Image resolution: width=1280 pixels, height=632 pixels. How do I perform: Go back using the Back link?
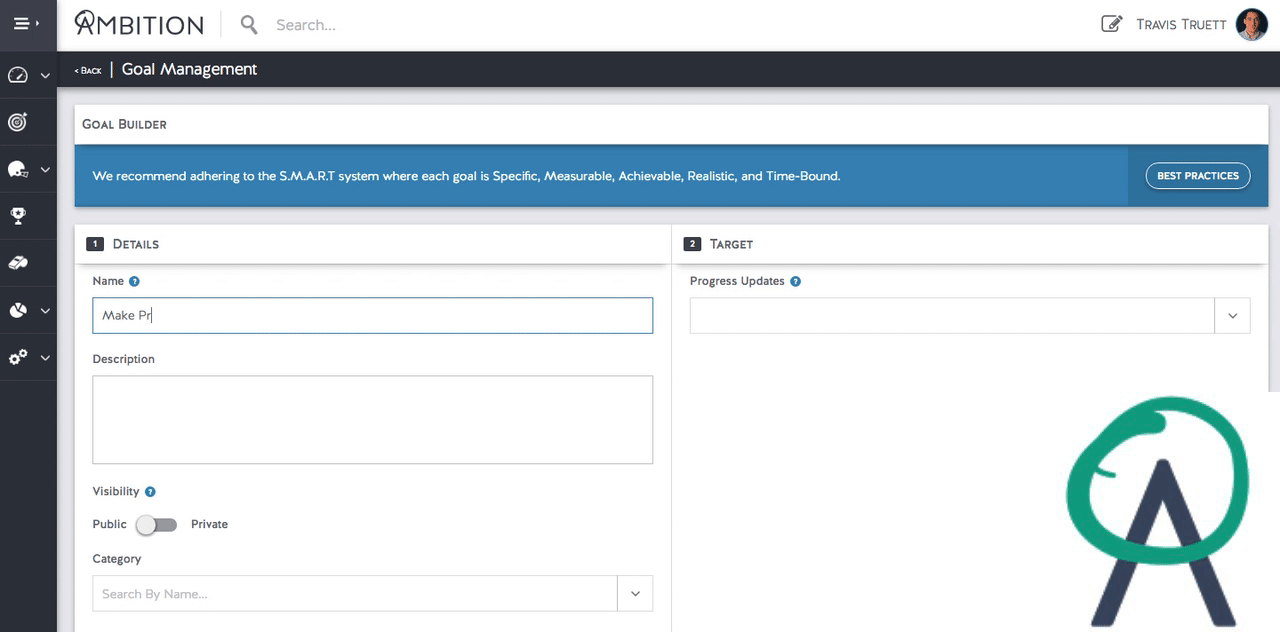pyautogui.click(x=88, y=70)
